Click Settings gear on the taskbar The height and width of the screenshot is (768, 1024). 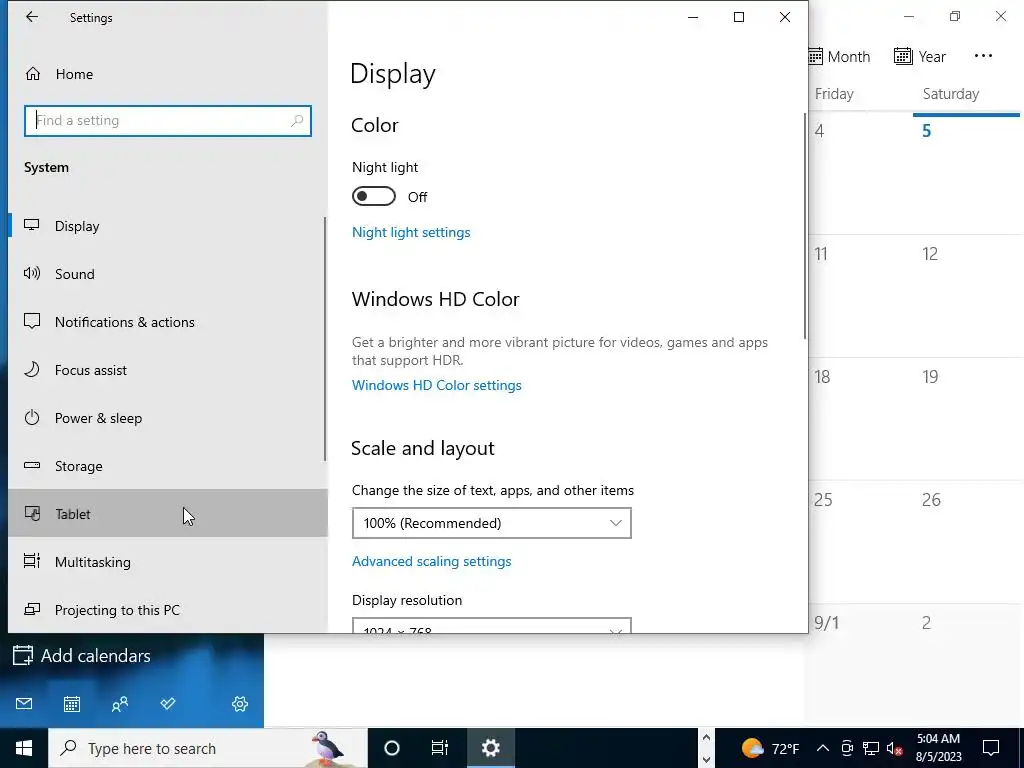pos(490,748)
